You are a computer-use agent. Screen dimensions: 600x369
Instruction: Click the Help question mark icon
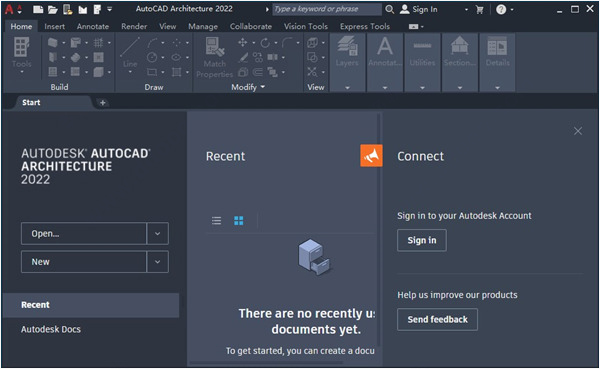click(501, 10)
